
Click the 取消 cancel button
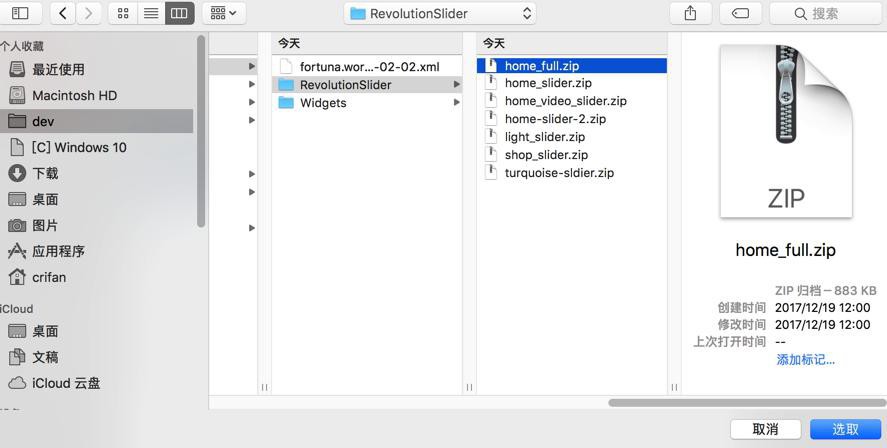click(765, 429)
